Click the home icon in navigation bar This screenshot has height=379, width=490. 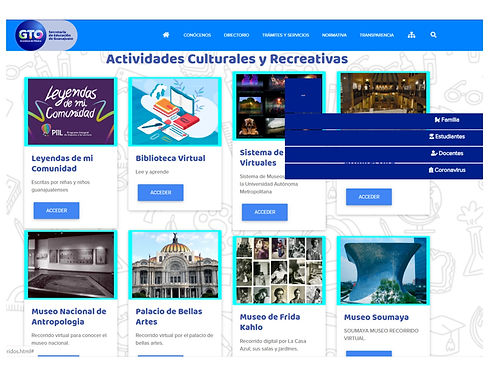(166, 35)
